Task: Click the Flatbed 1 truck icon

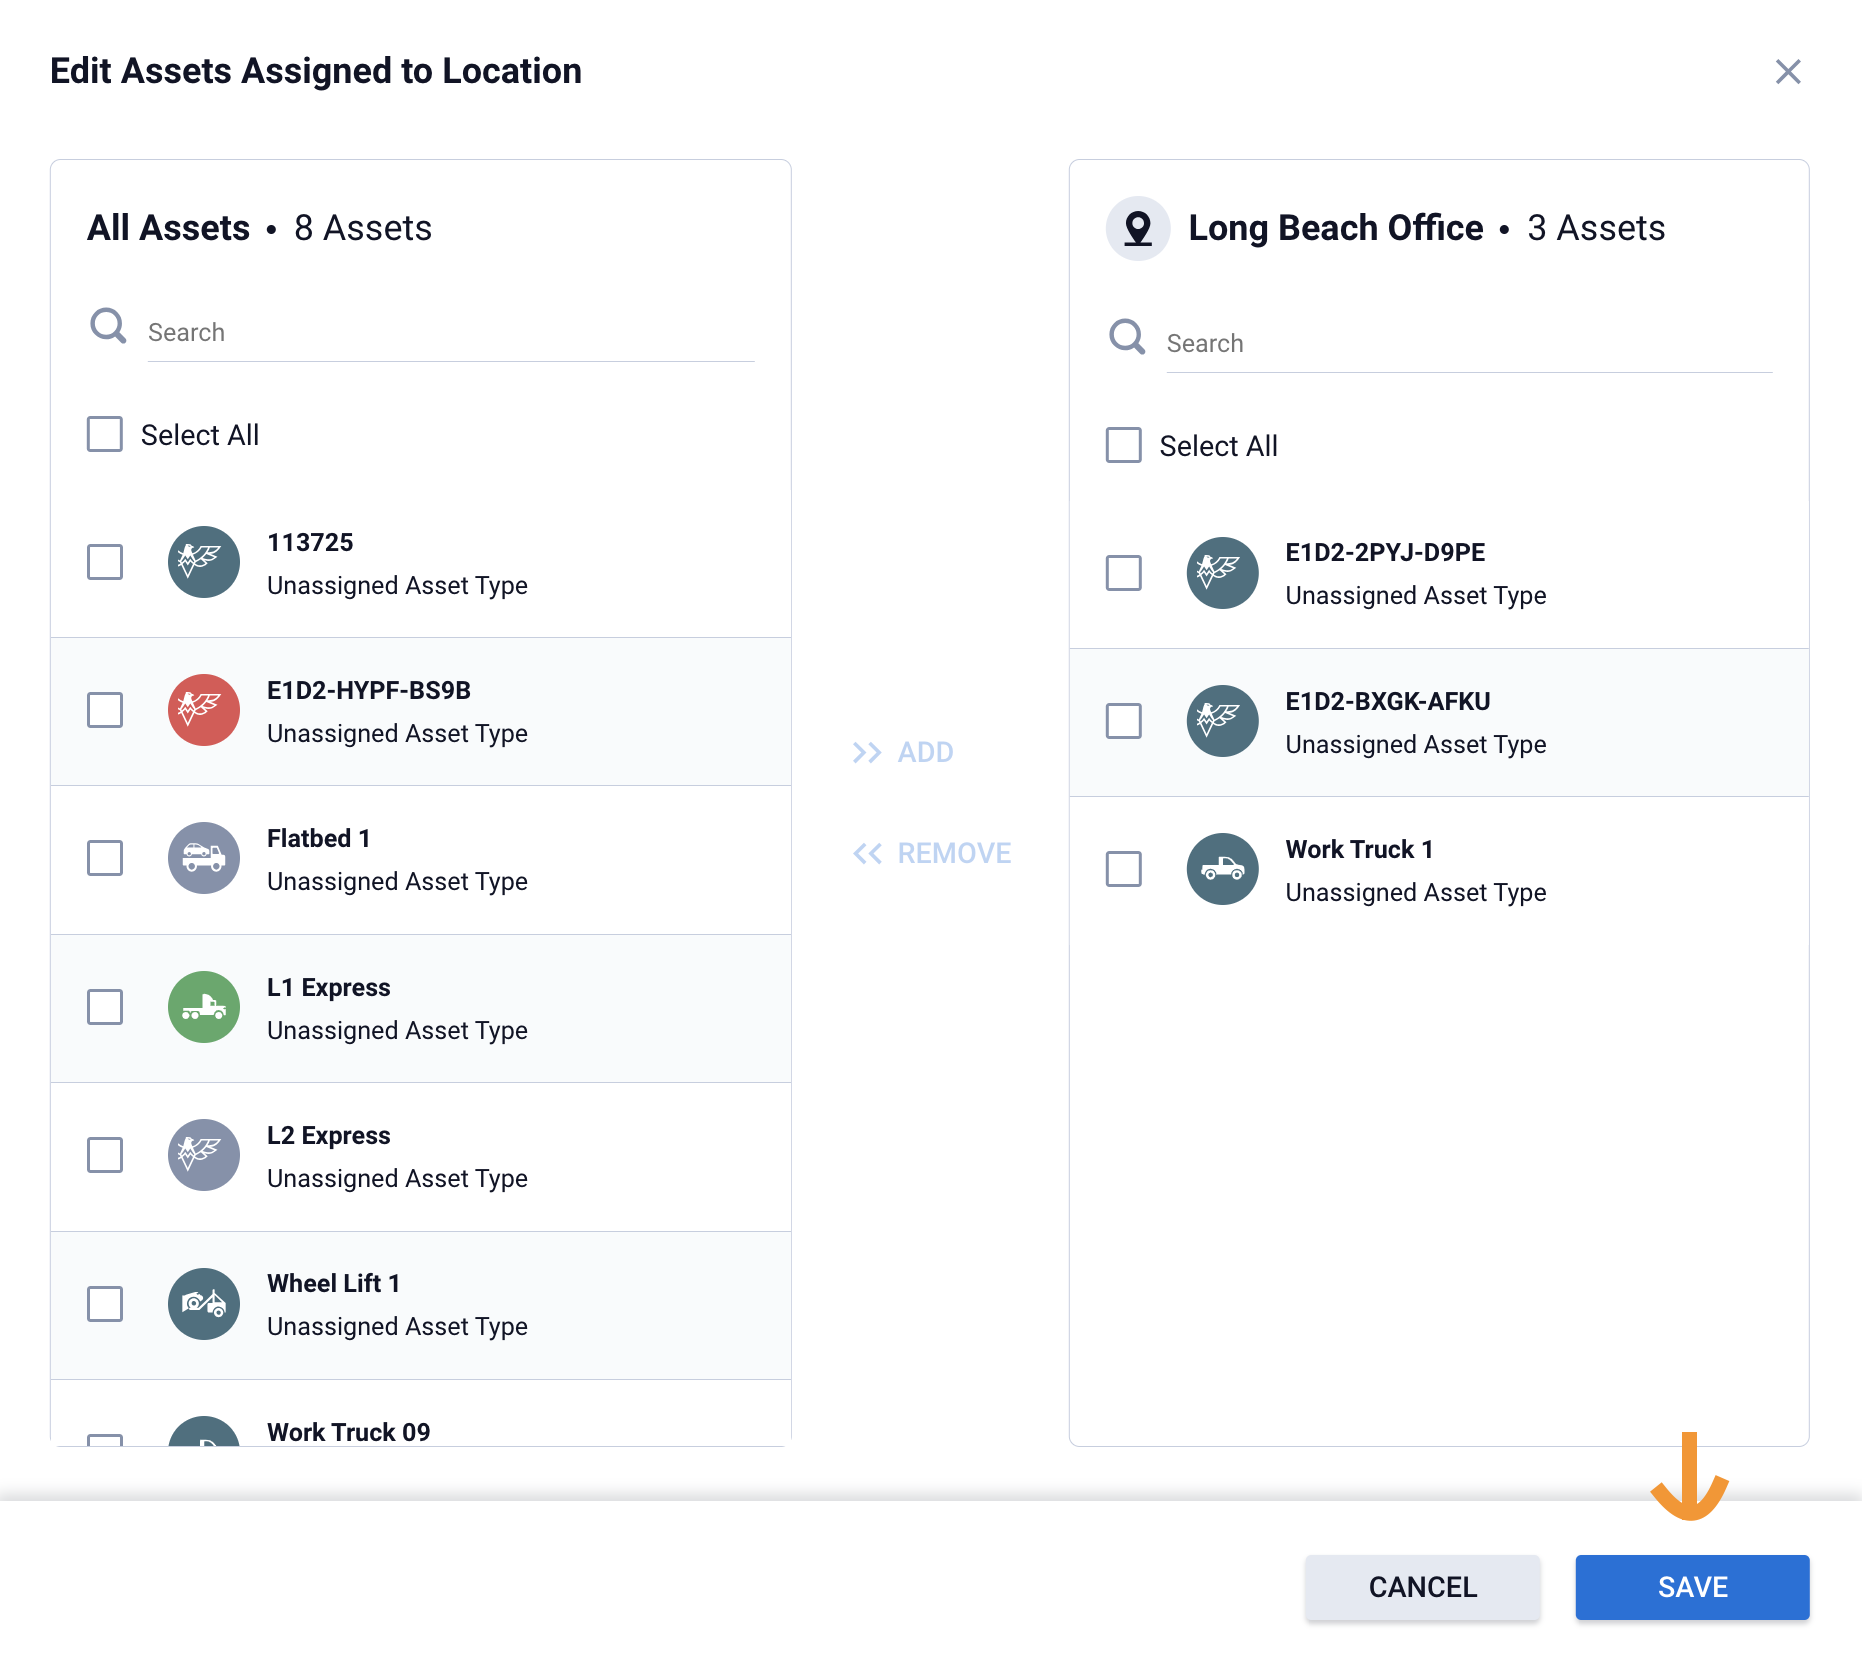Action: (204, 858)
